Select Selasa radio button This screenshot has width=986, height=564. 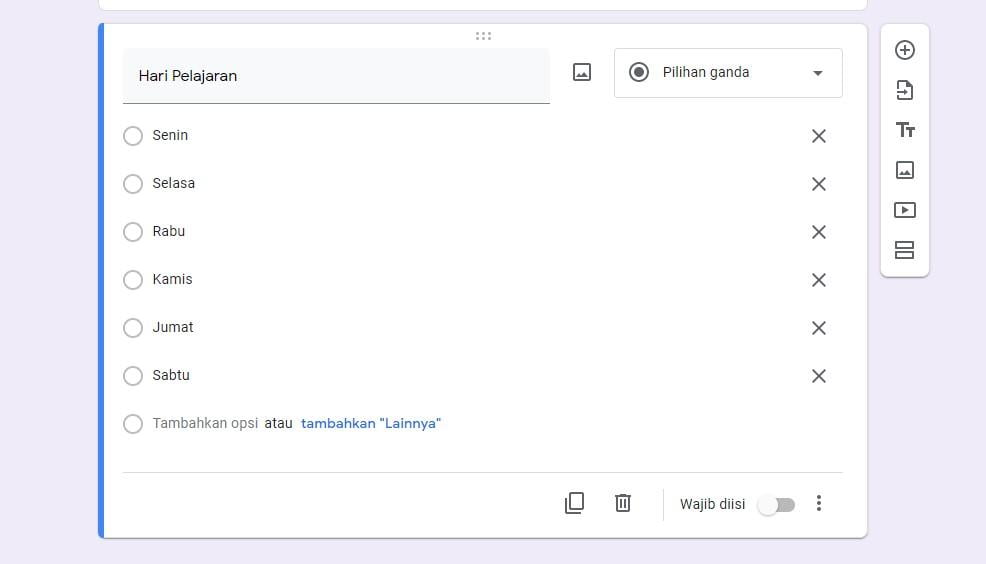[x=133, y=184]
